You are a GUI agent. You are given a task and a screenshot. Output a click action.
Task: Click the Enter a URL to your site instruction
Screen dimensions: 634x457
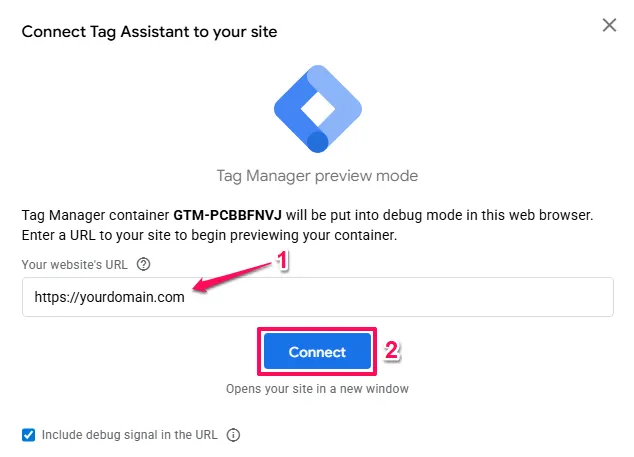pyautogui.click(x=211, y=235)
